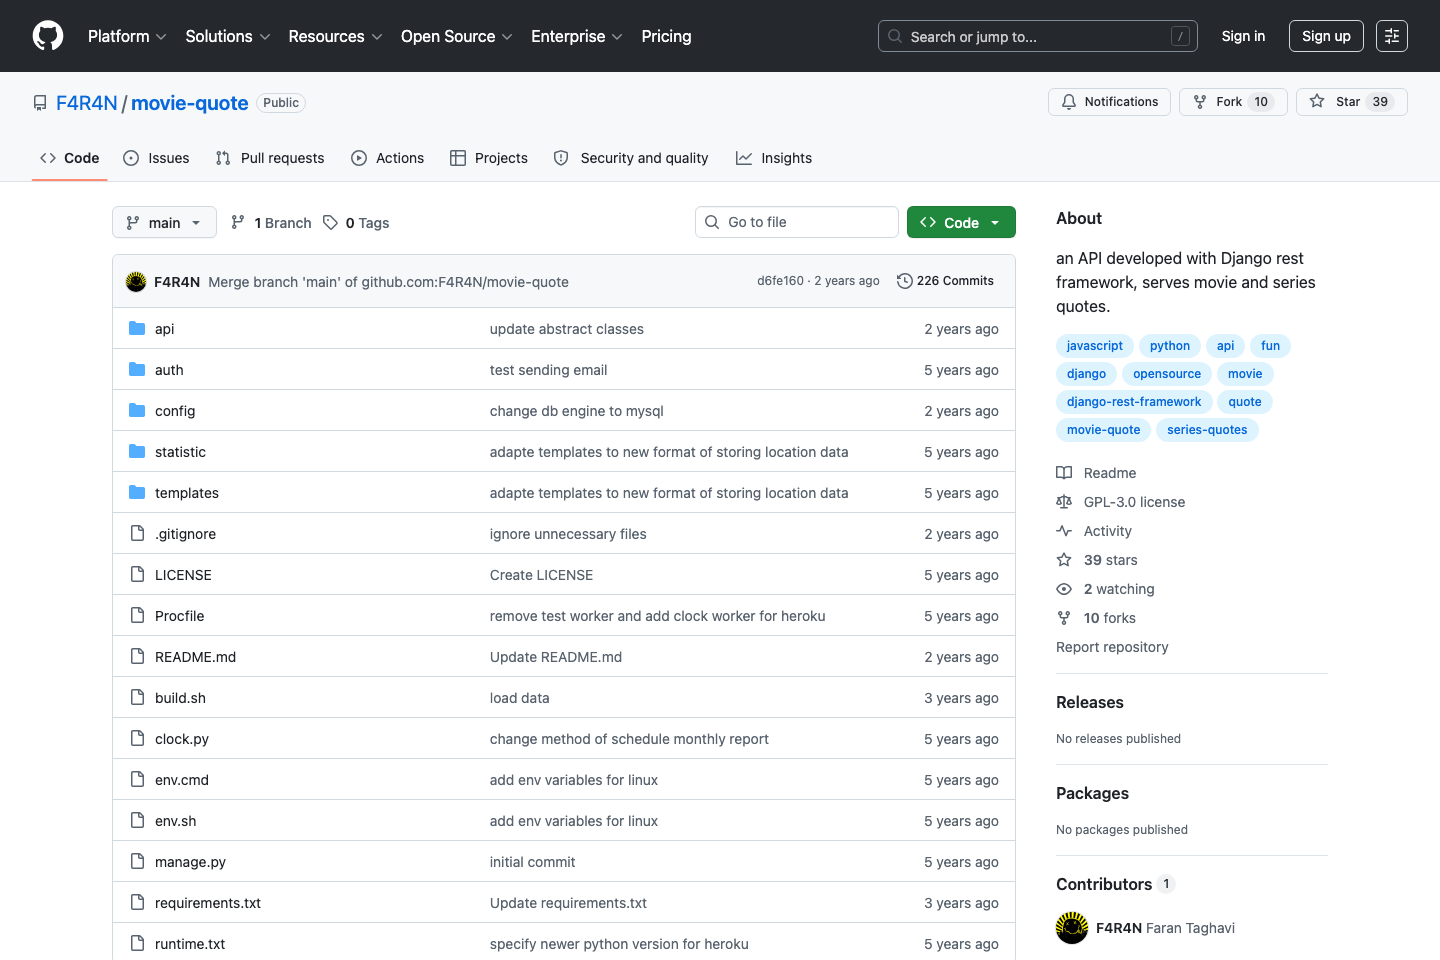Switch to the Pull requests tab

[x=270, y=158]
